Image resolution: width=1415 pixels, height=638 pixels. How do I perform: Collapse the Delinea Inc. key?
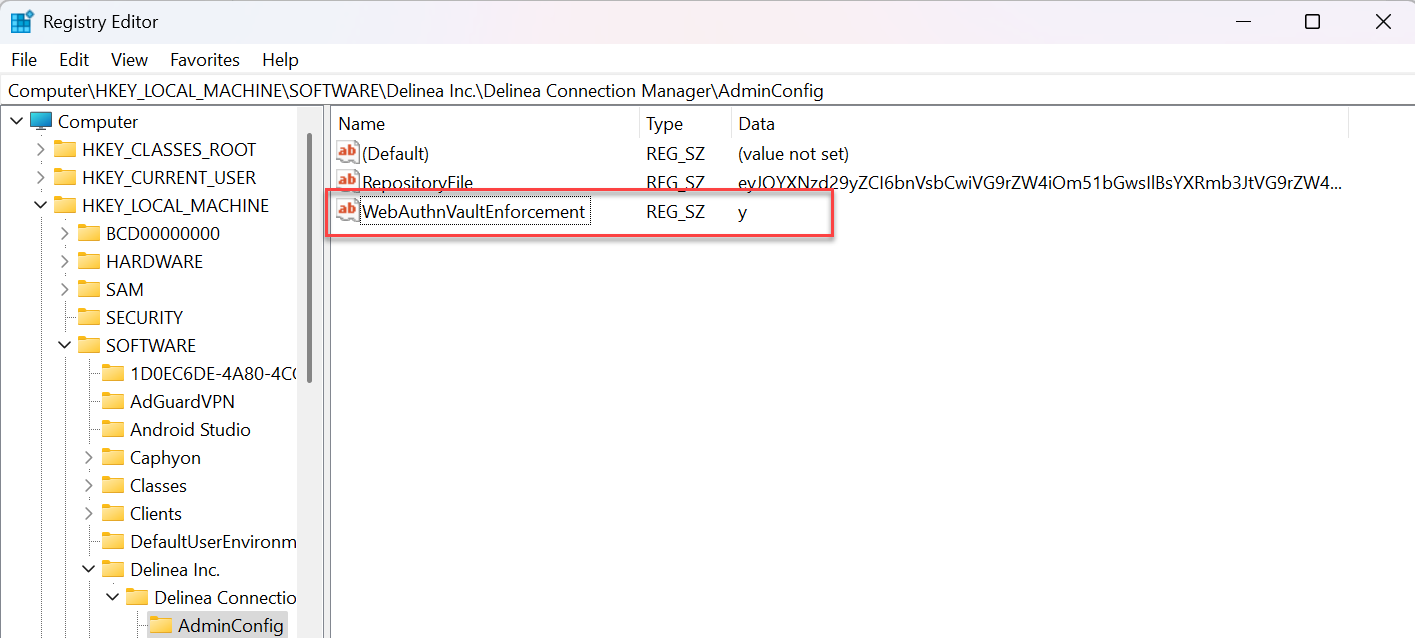pos(88,570)
